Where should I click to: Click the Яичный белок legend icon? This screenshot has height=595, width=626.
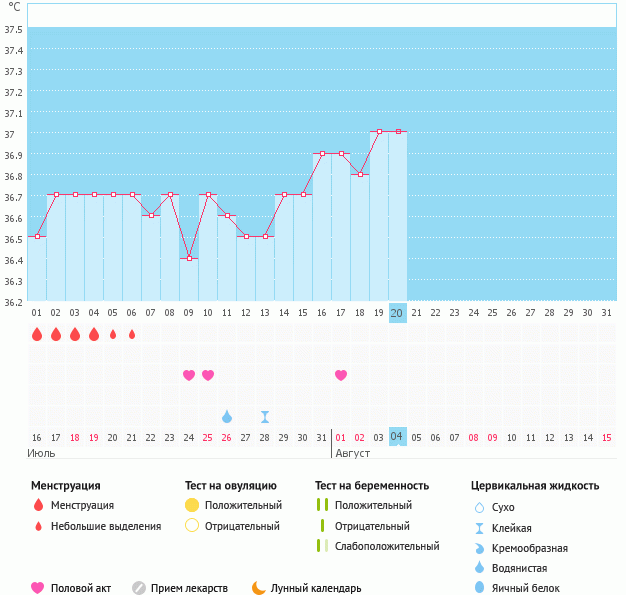coord(480,588)
